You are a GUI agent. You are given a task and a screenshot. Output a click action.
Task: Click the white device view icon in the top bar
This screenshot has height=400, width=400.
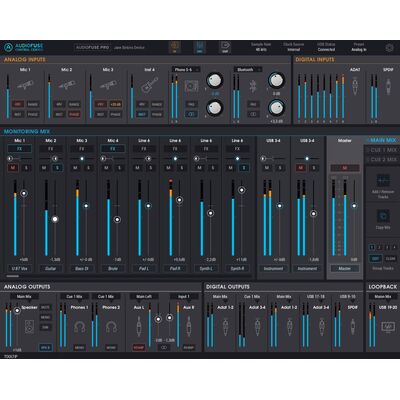225,47
